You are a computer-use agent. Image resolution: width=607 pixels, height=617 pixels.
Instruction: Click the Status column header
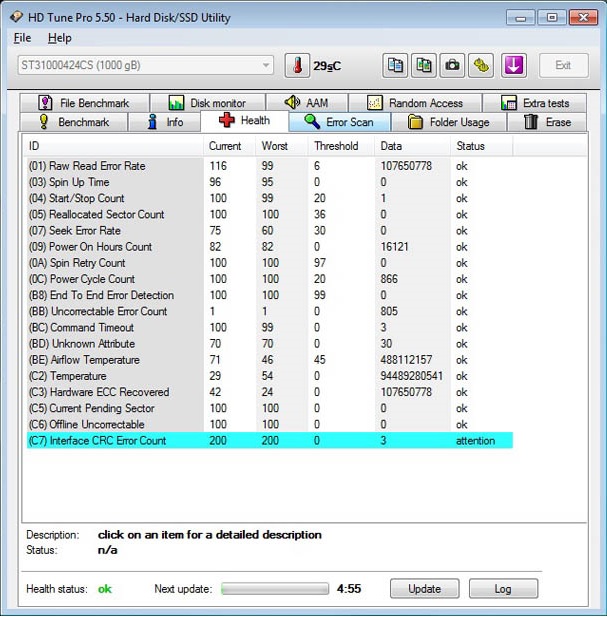(x=482, y=146)
